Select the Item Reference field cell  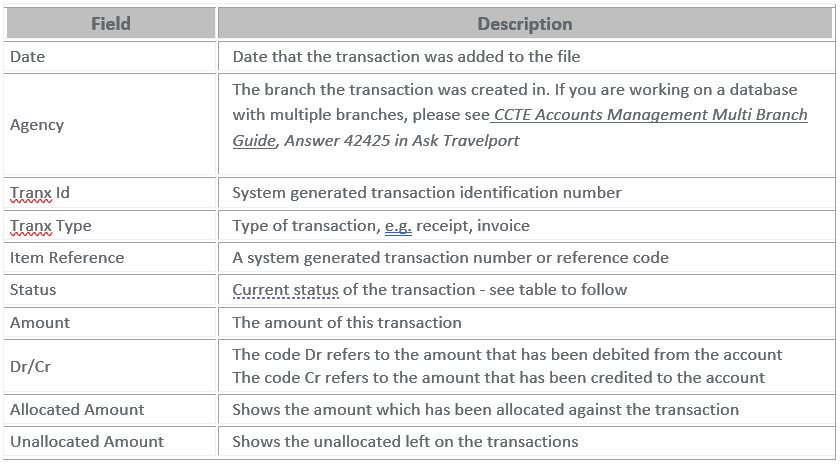tap(110, 258)
